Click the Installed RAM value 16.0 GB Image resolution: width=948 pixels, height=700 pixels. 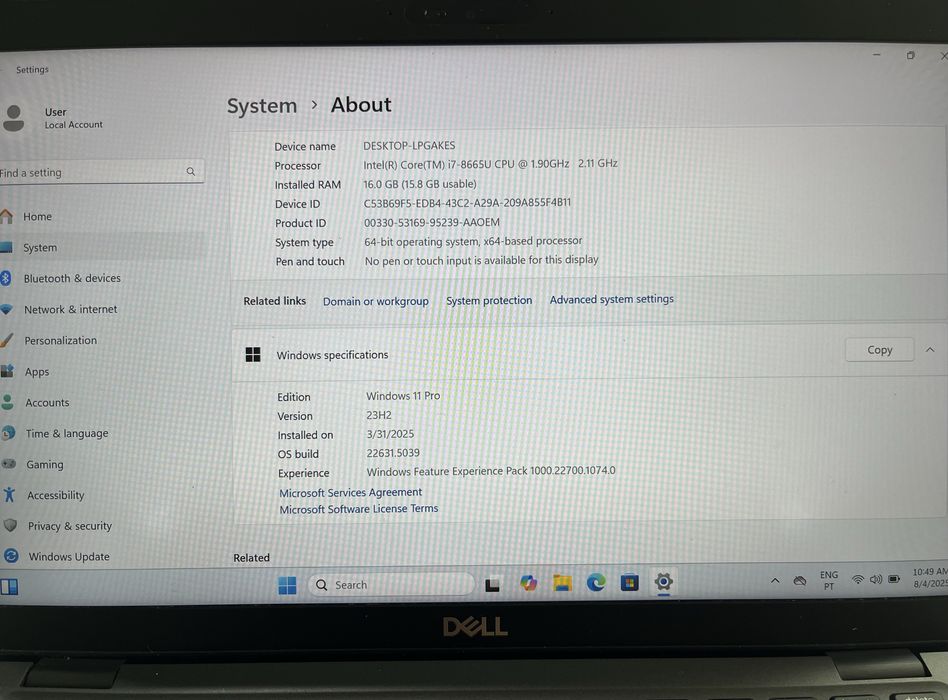coord(420,184)
